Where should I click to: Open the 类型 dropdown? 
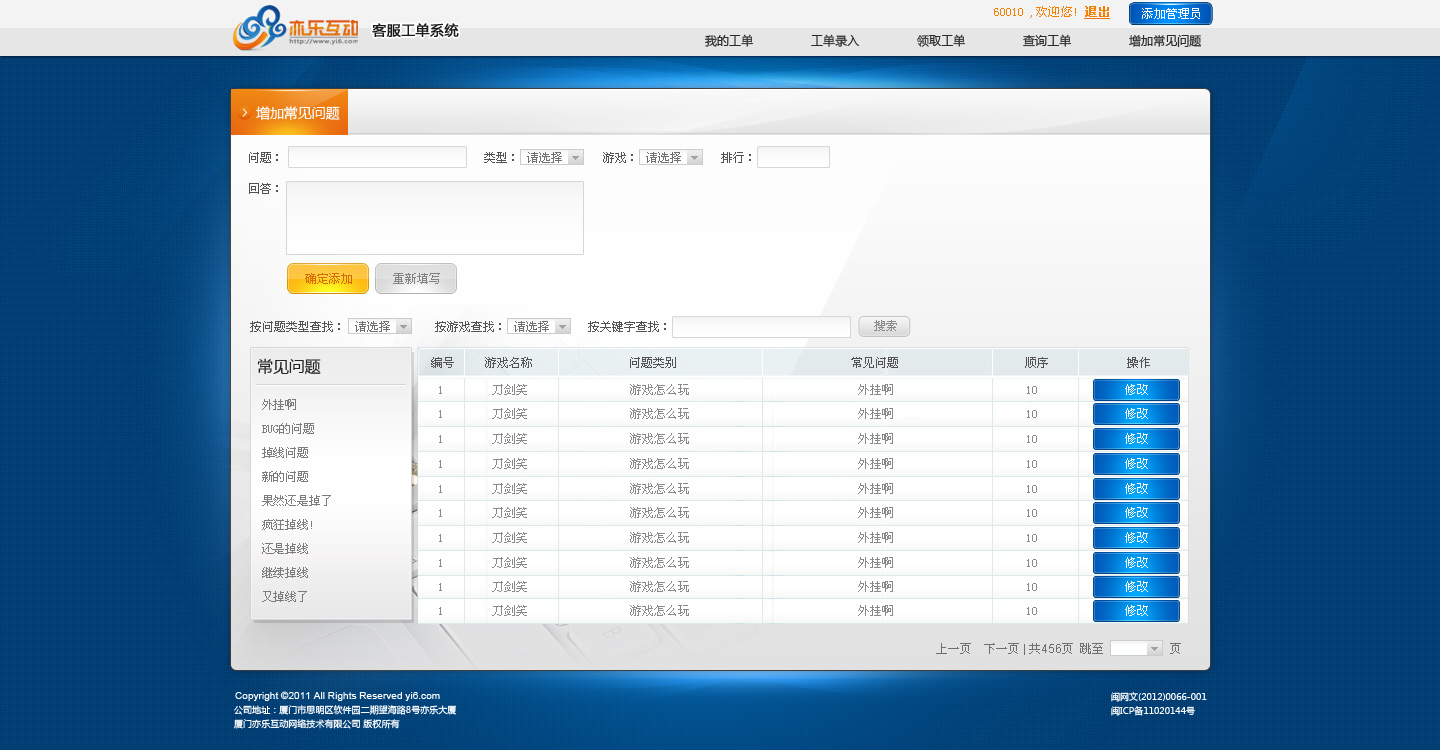pos(552,157)
